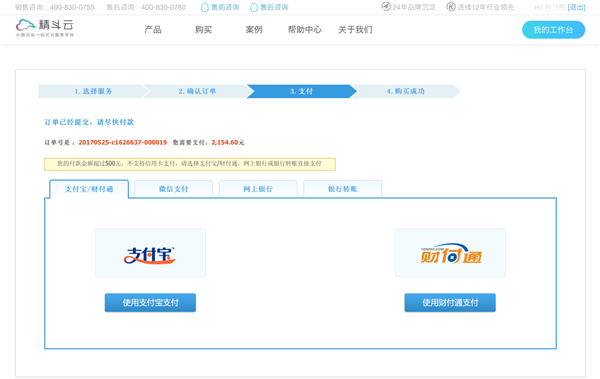Screen dimensions: 600x379
Task: Pay using the 使用财付通支付 button
Action: tap(450, 303)
